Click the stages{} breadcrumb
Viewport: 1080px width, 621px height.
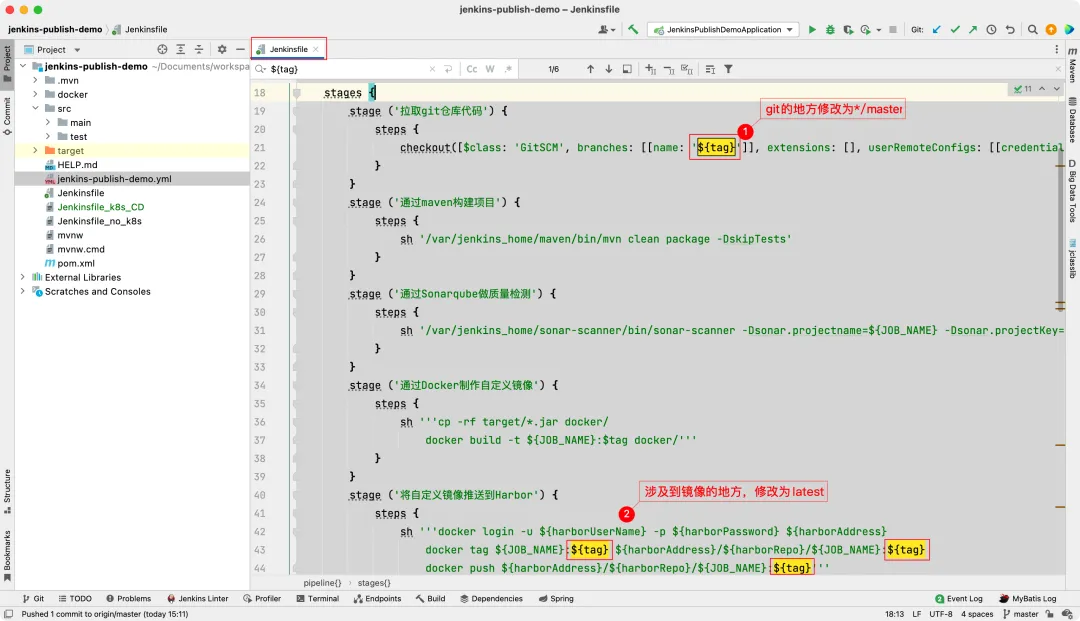point(374,582)
